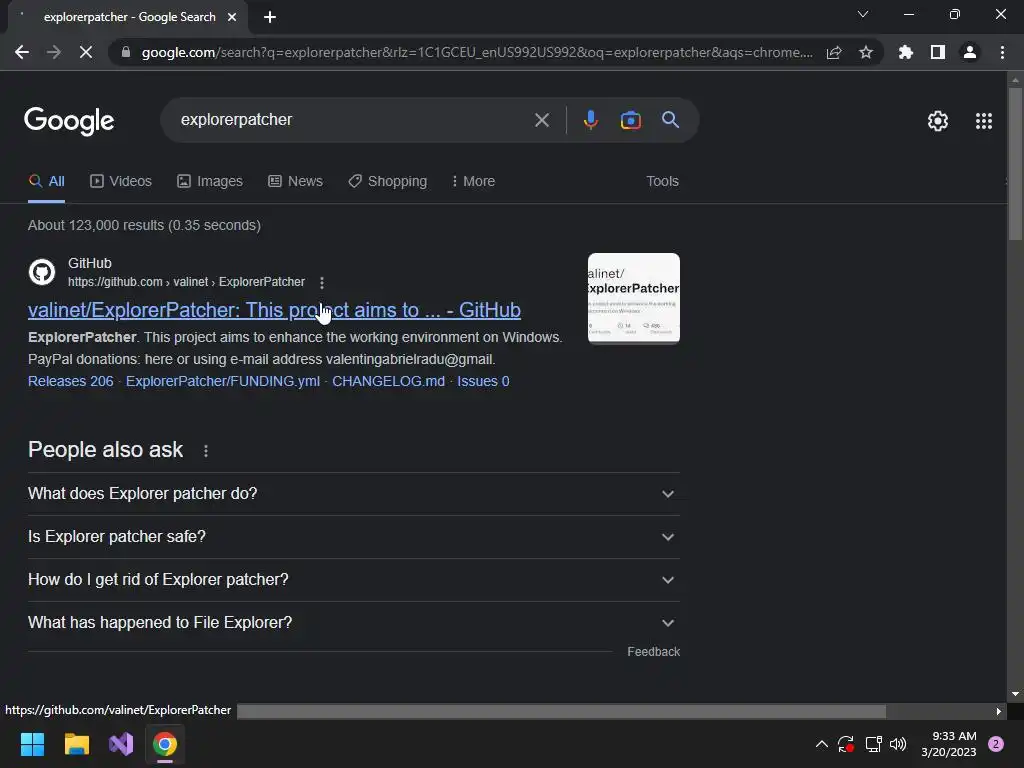The width and height of the screenshot is (1024, 768).
Task: Open the CHANGELOG.md sitelink
Action: (389, 381)
